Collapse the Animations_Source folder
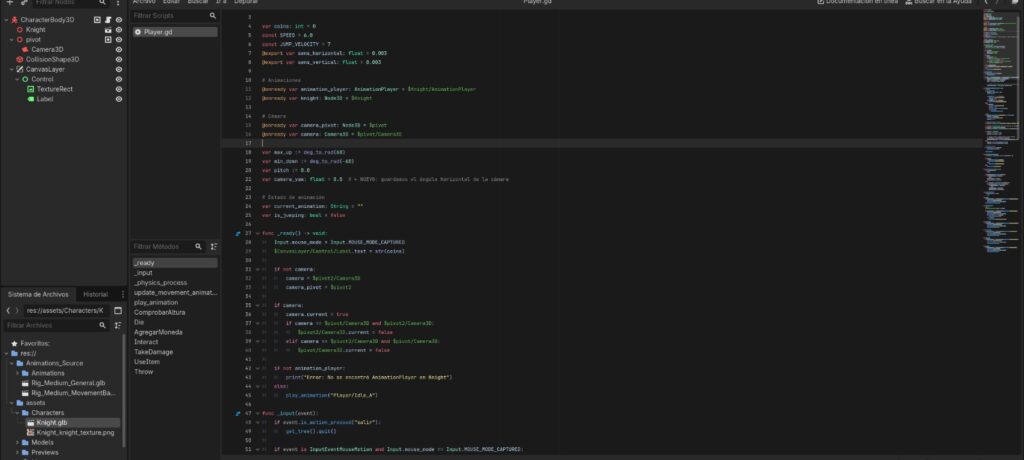Image resolution: width=1024 pixels, height=460 pixels. [12, 363]
